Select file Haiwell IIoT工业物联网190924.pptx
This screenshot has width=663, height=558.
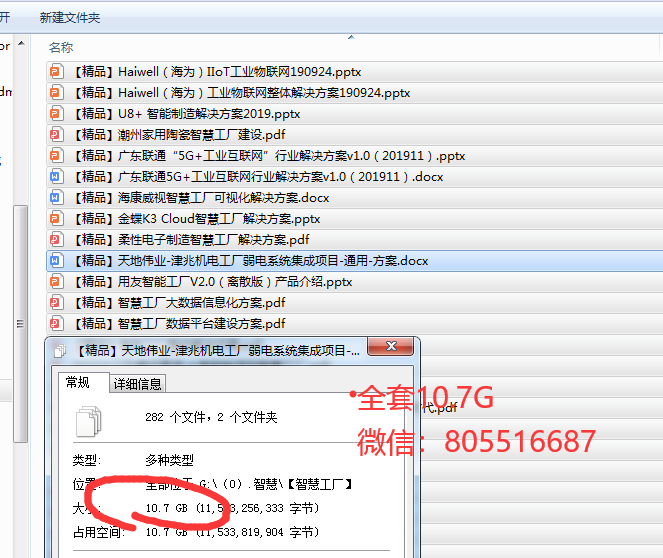[355, 71]
